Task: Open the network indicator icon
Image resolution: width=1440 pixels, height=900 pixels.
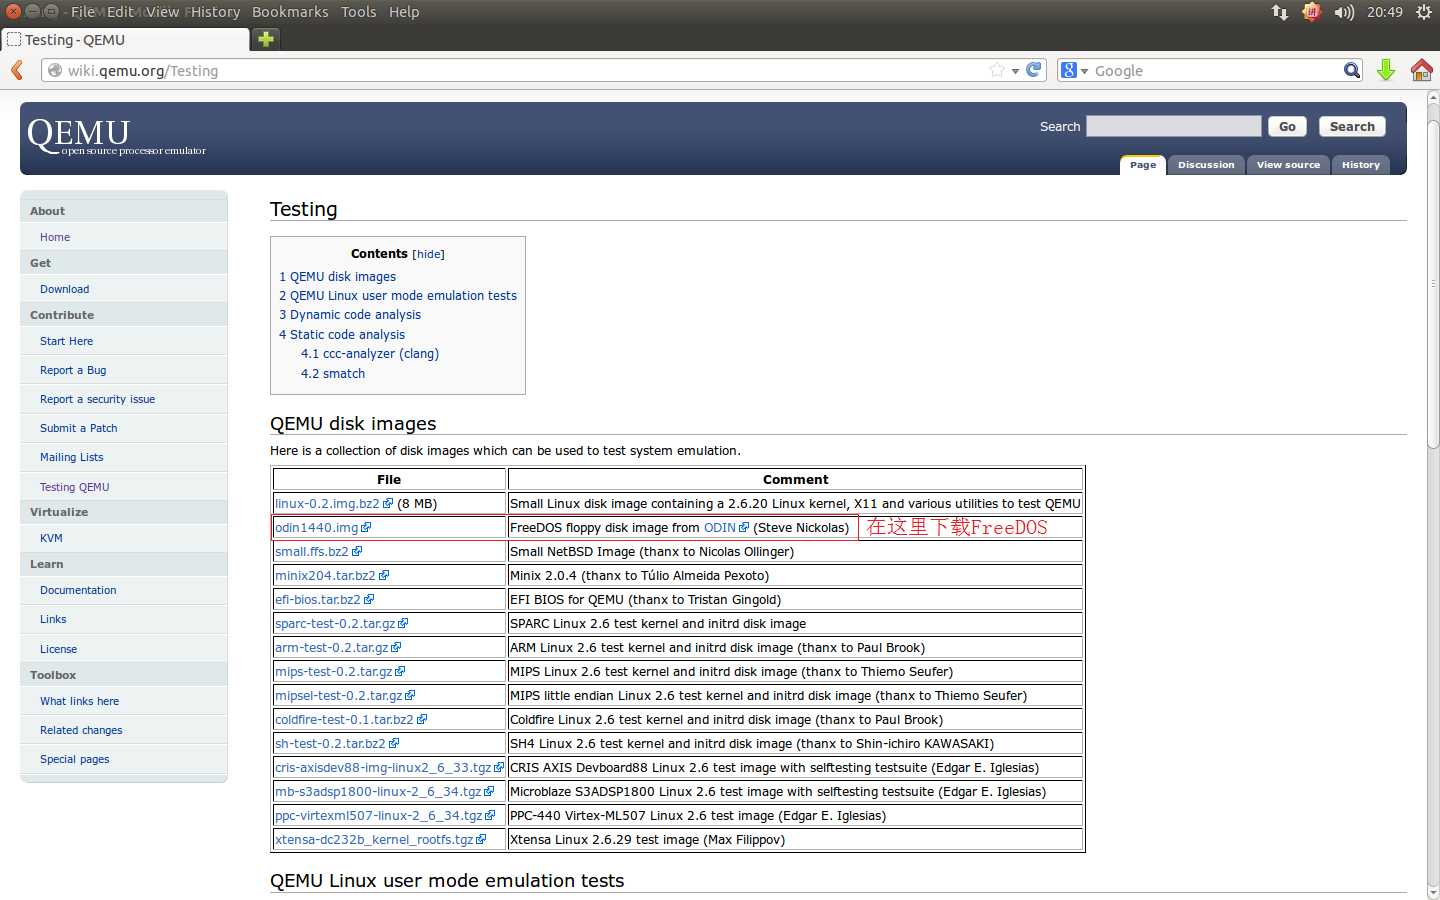Action: coord(1280,12)
